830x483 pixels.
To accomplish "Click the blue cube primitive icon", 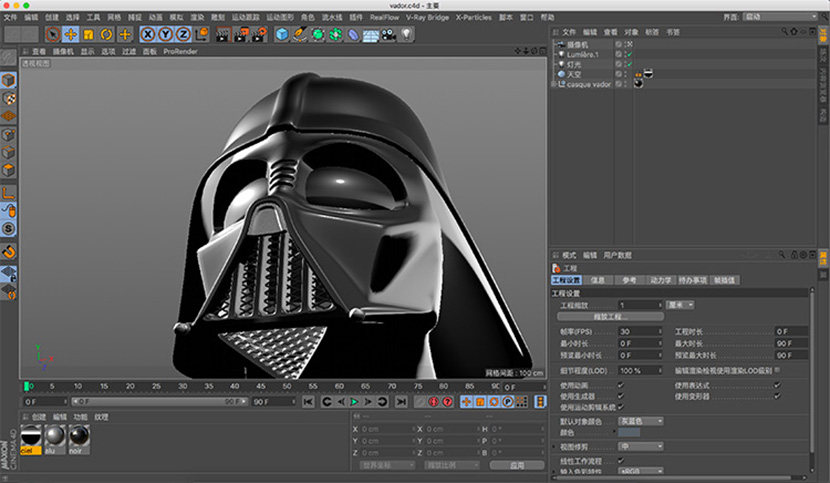I will pos(282,34).
